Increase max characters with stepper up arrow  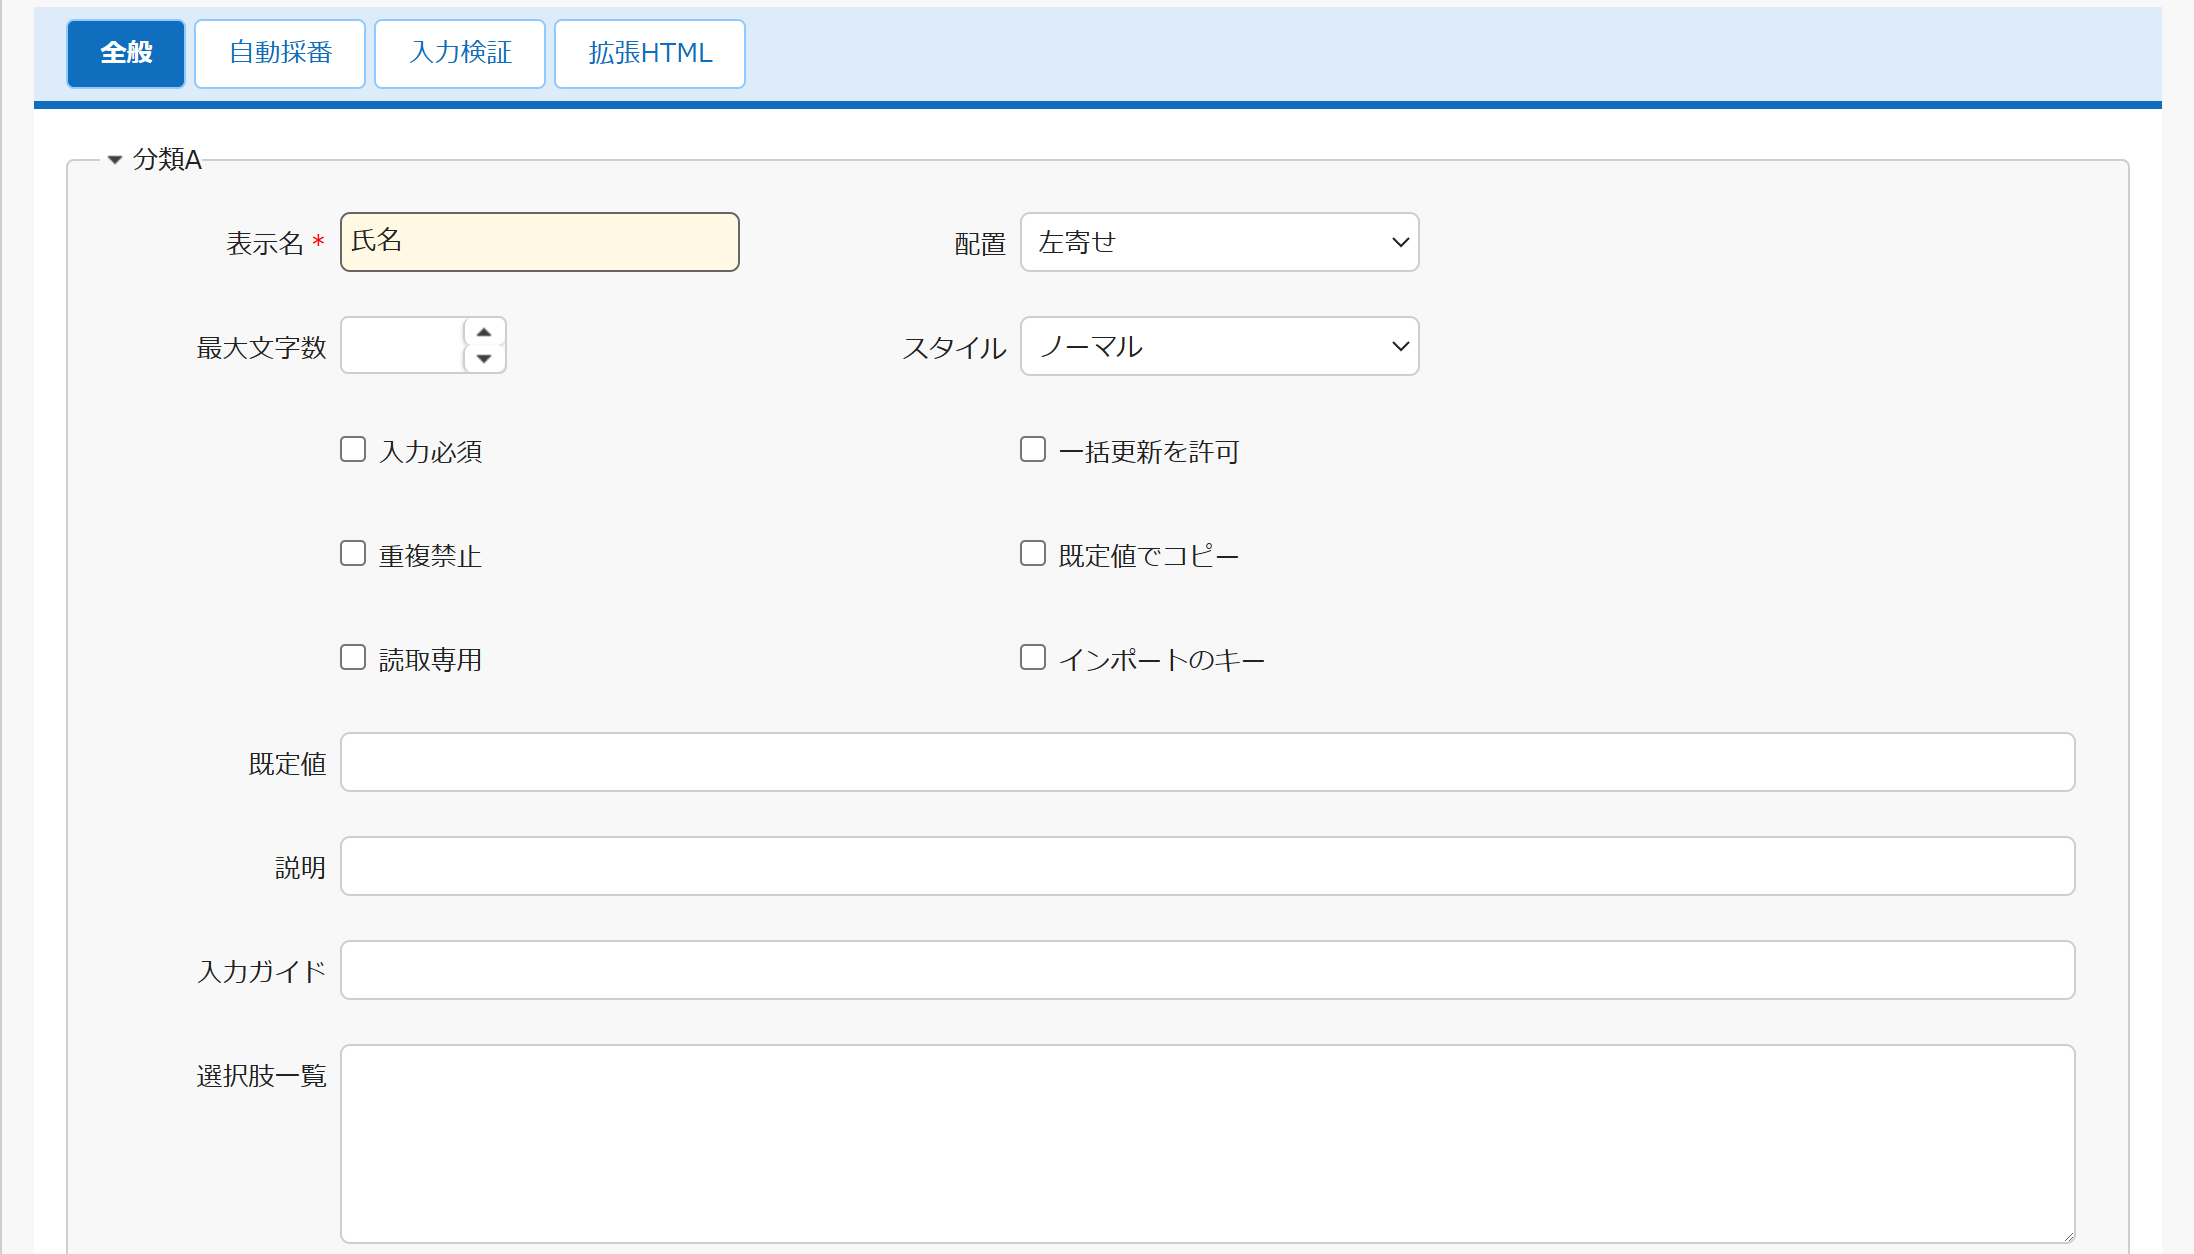484,333
